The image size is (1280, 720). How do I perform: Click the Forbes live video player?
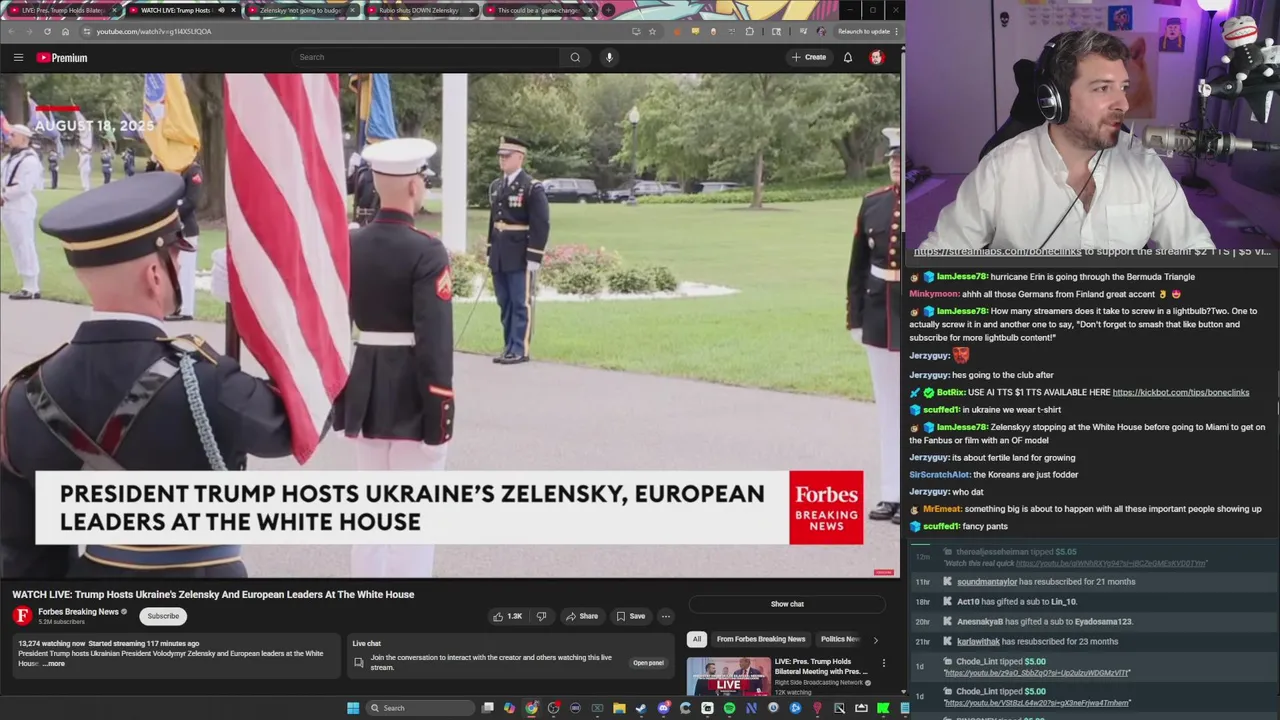click(x=450, y=325)
